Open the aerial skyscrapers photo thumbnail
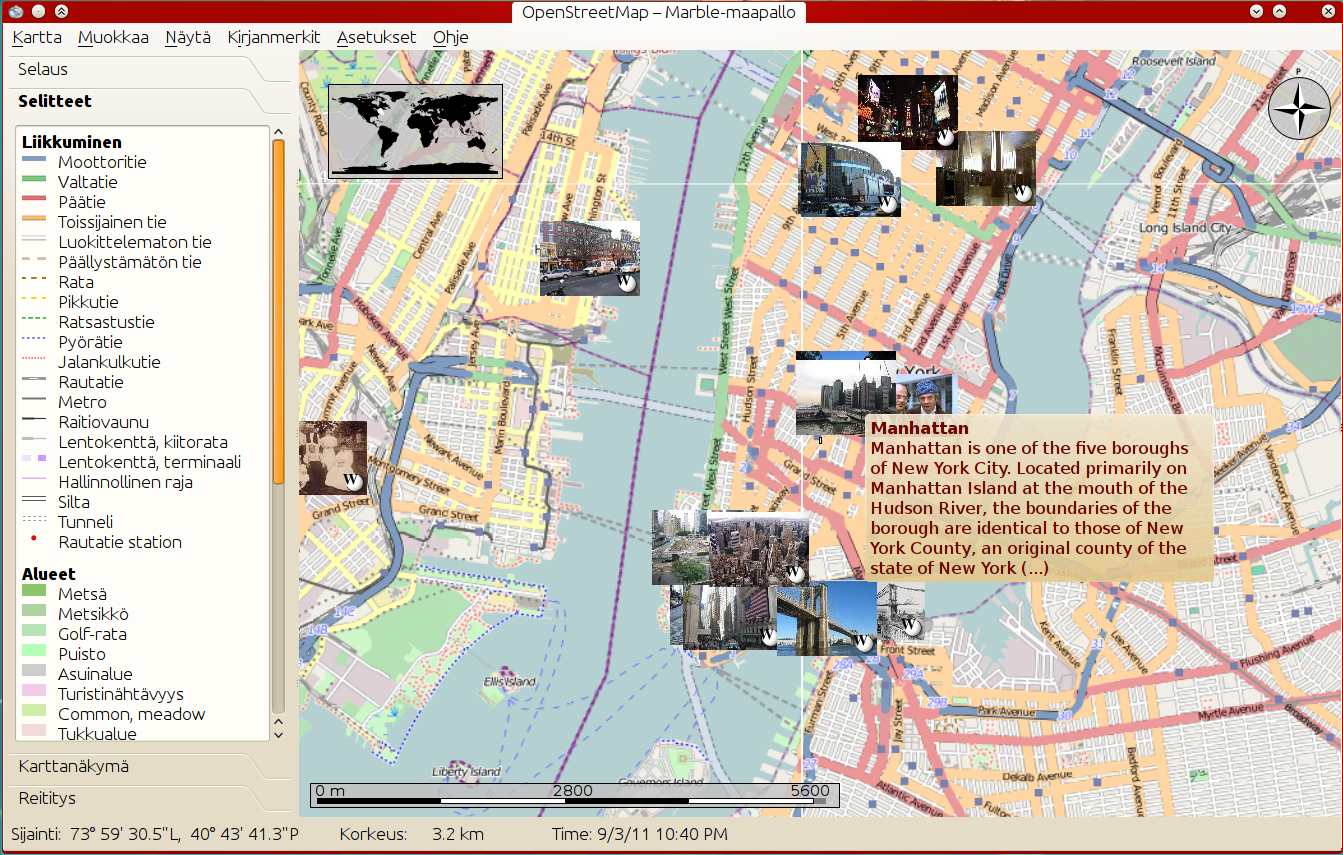This screenshot has height=855, width=1343. [759, 548]
